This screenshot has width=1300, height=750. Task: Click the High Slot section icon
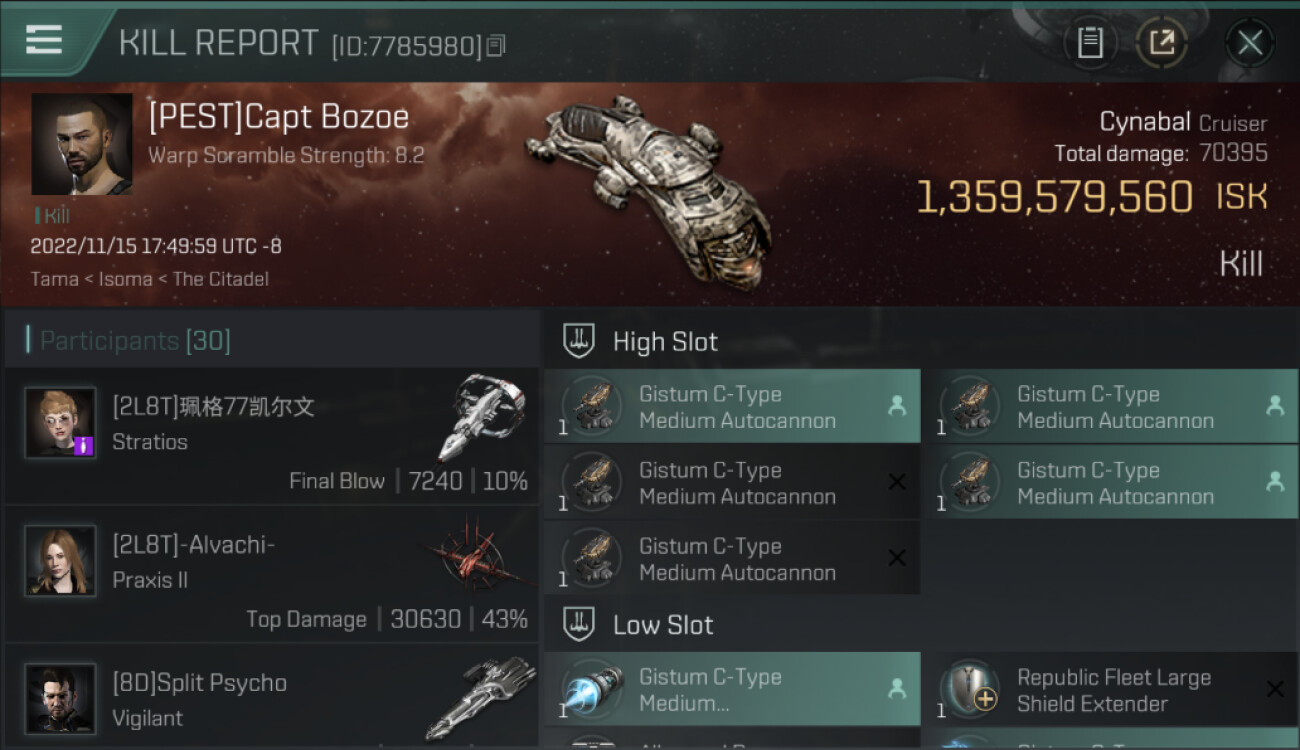(x=580, y=341)
